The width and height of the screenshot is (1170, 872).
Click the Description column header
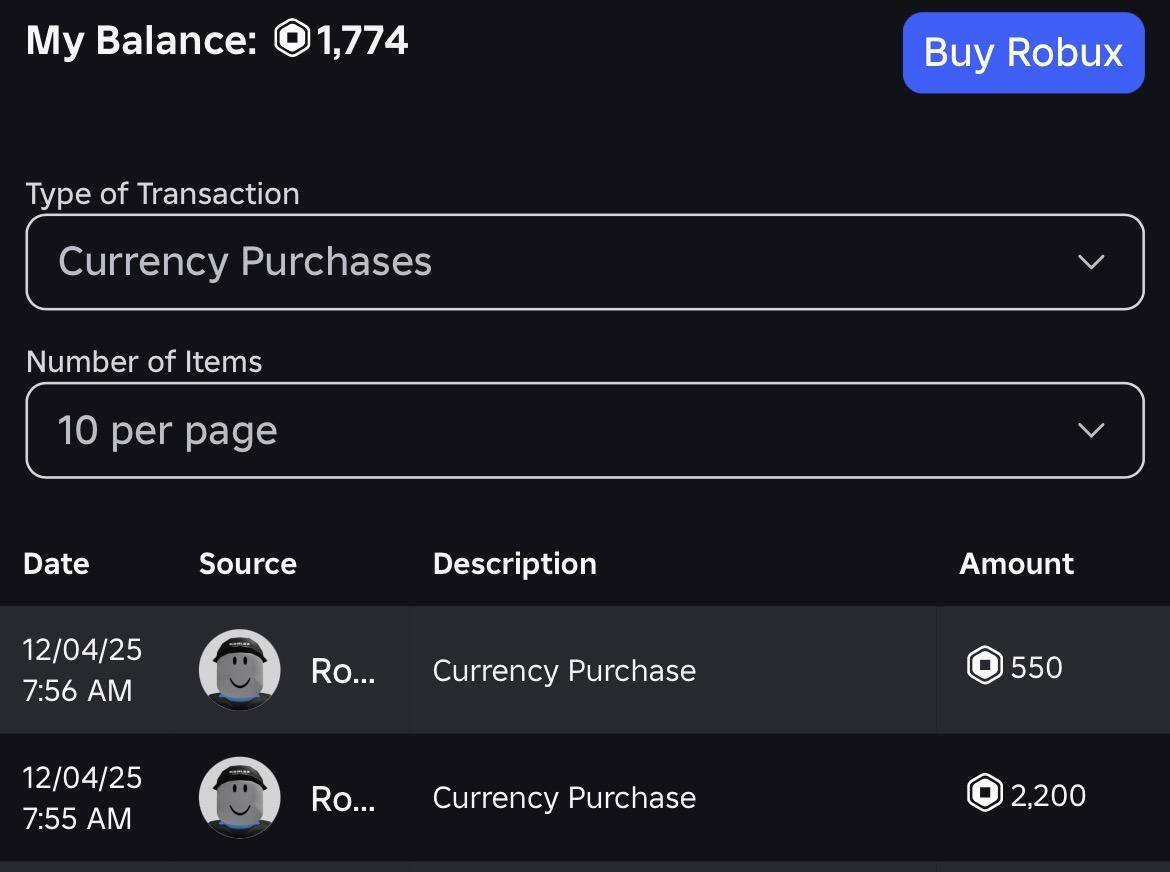click(514, 564)
